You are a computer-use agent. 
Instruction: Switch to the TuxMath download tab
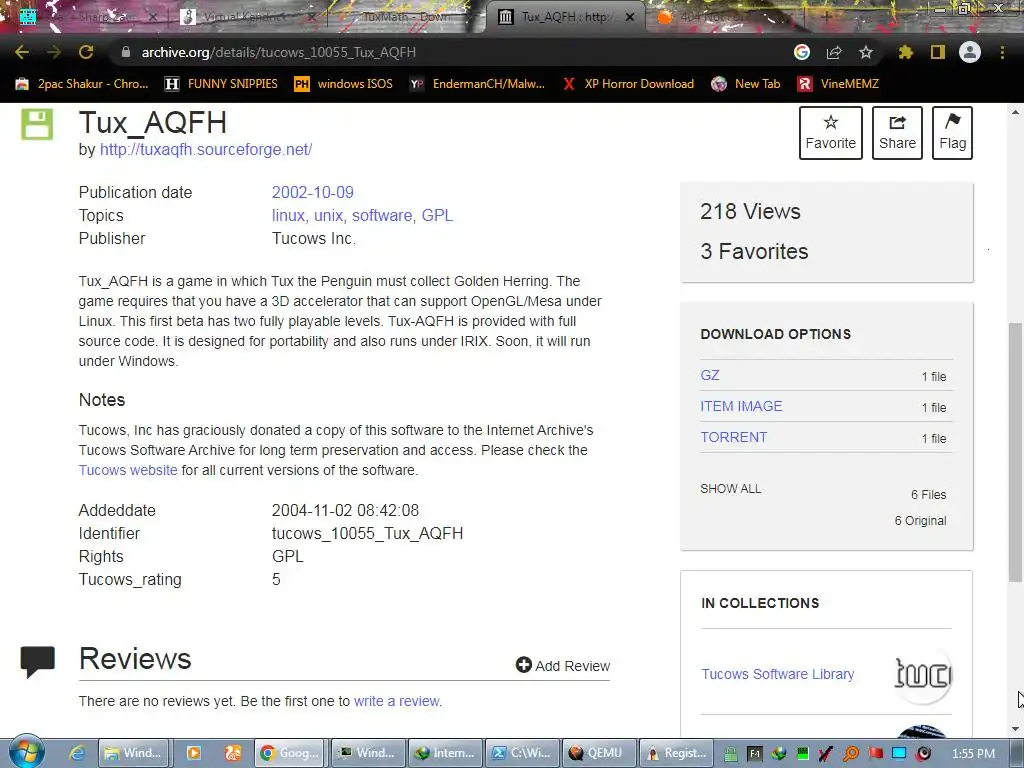click(x=405, y=17)
